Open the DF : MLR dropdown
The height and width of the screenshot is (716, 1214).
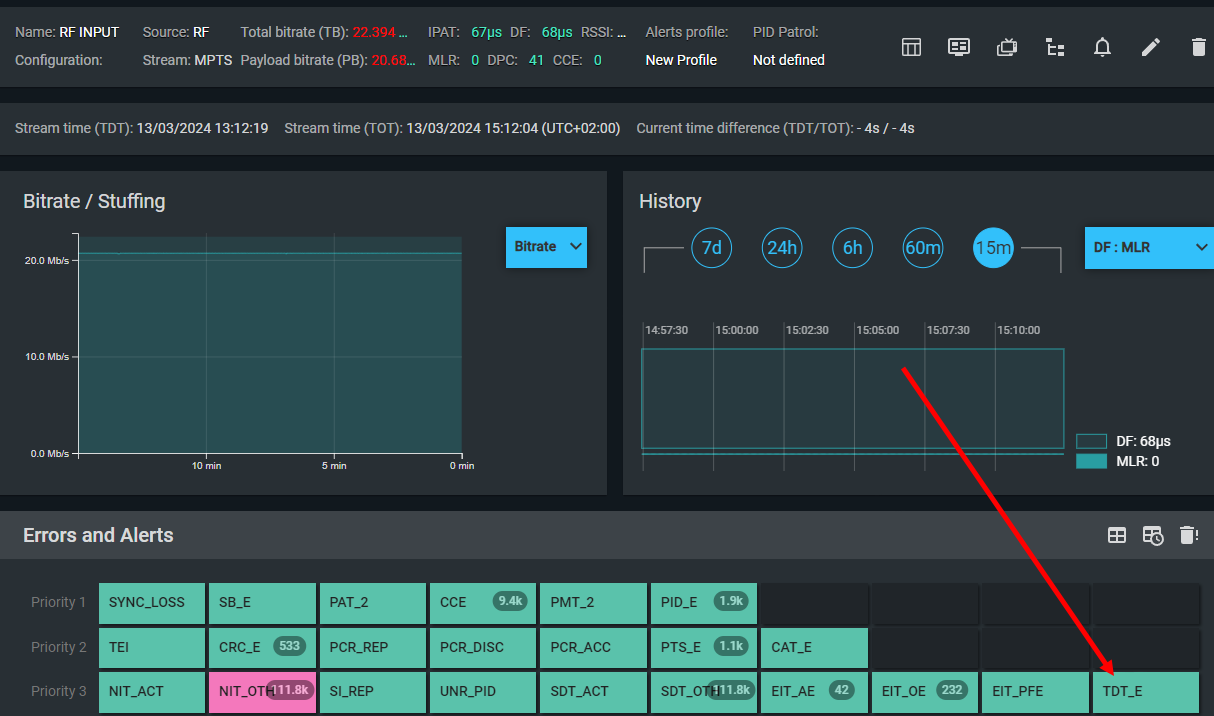point(1148,248)
